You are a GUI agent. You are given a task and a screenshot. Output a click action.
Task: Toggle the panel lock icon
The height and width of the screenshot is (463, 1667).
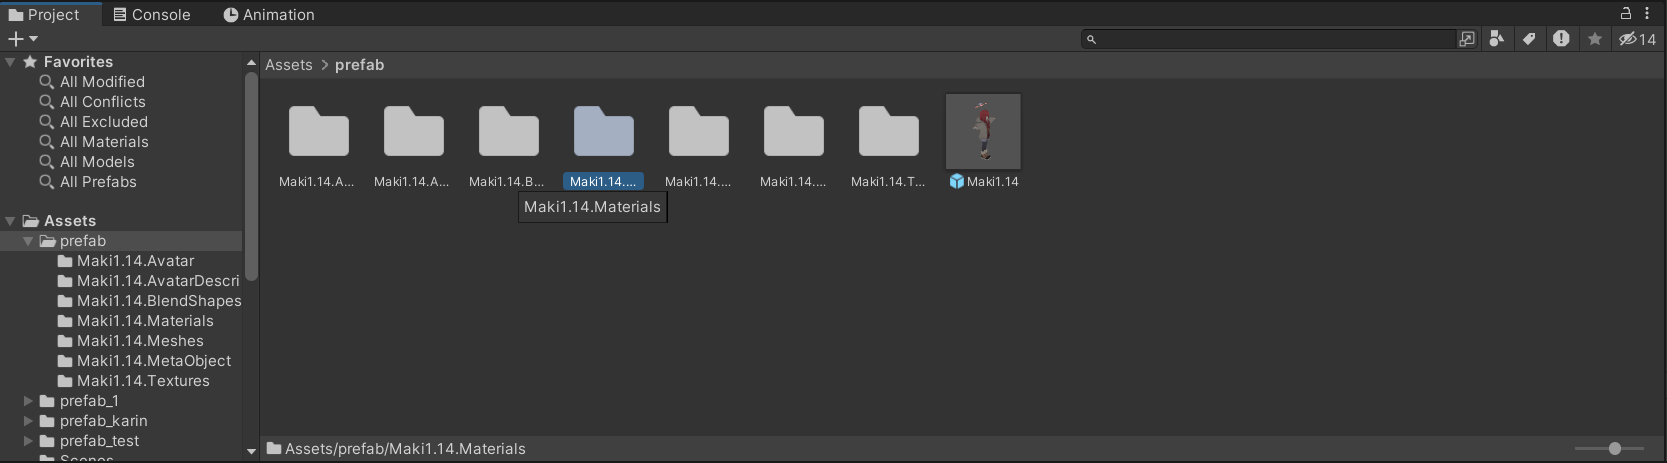tap(1626, 13)
